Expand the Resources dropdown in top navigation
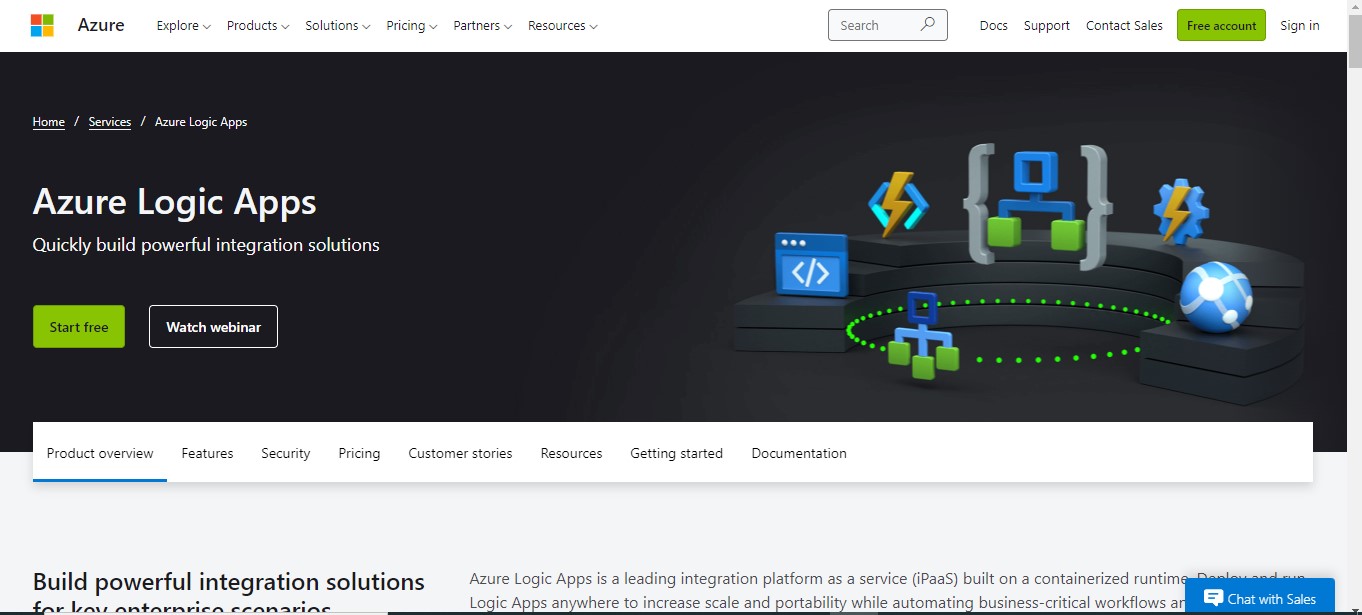This screenshot has width=1362, height=615. pos(563,26)
